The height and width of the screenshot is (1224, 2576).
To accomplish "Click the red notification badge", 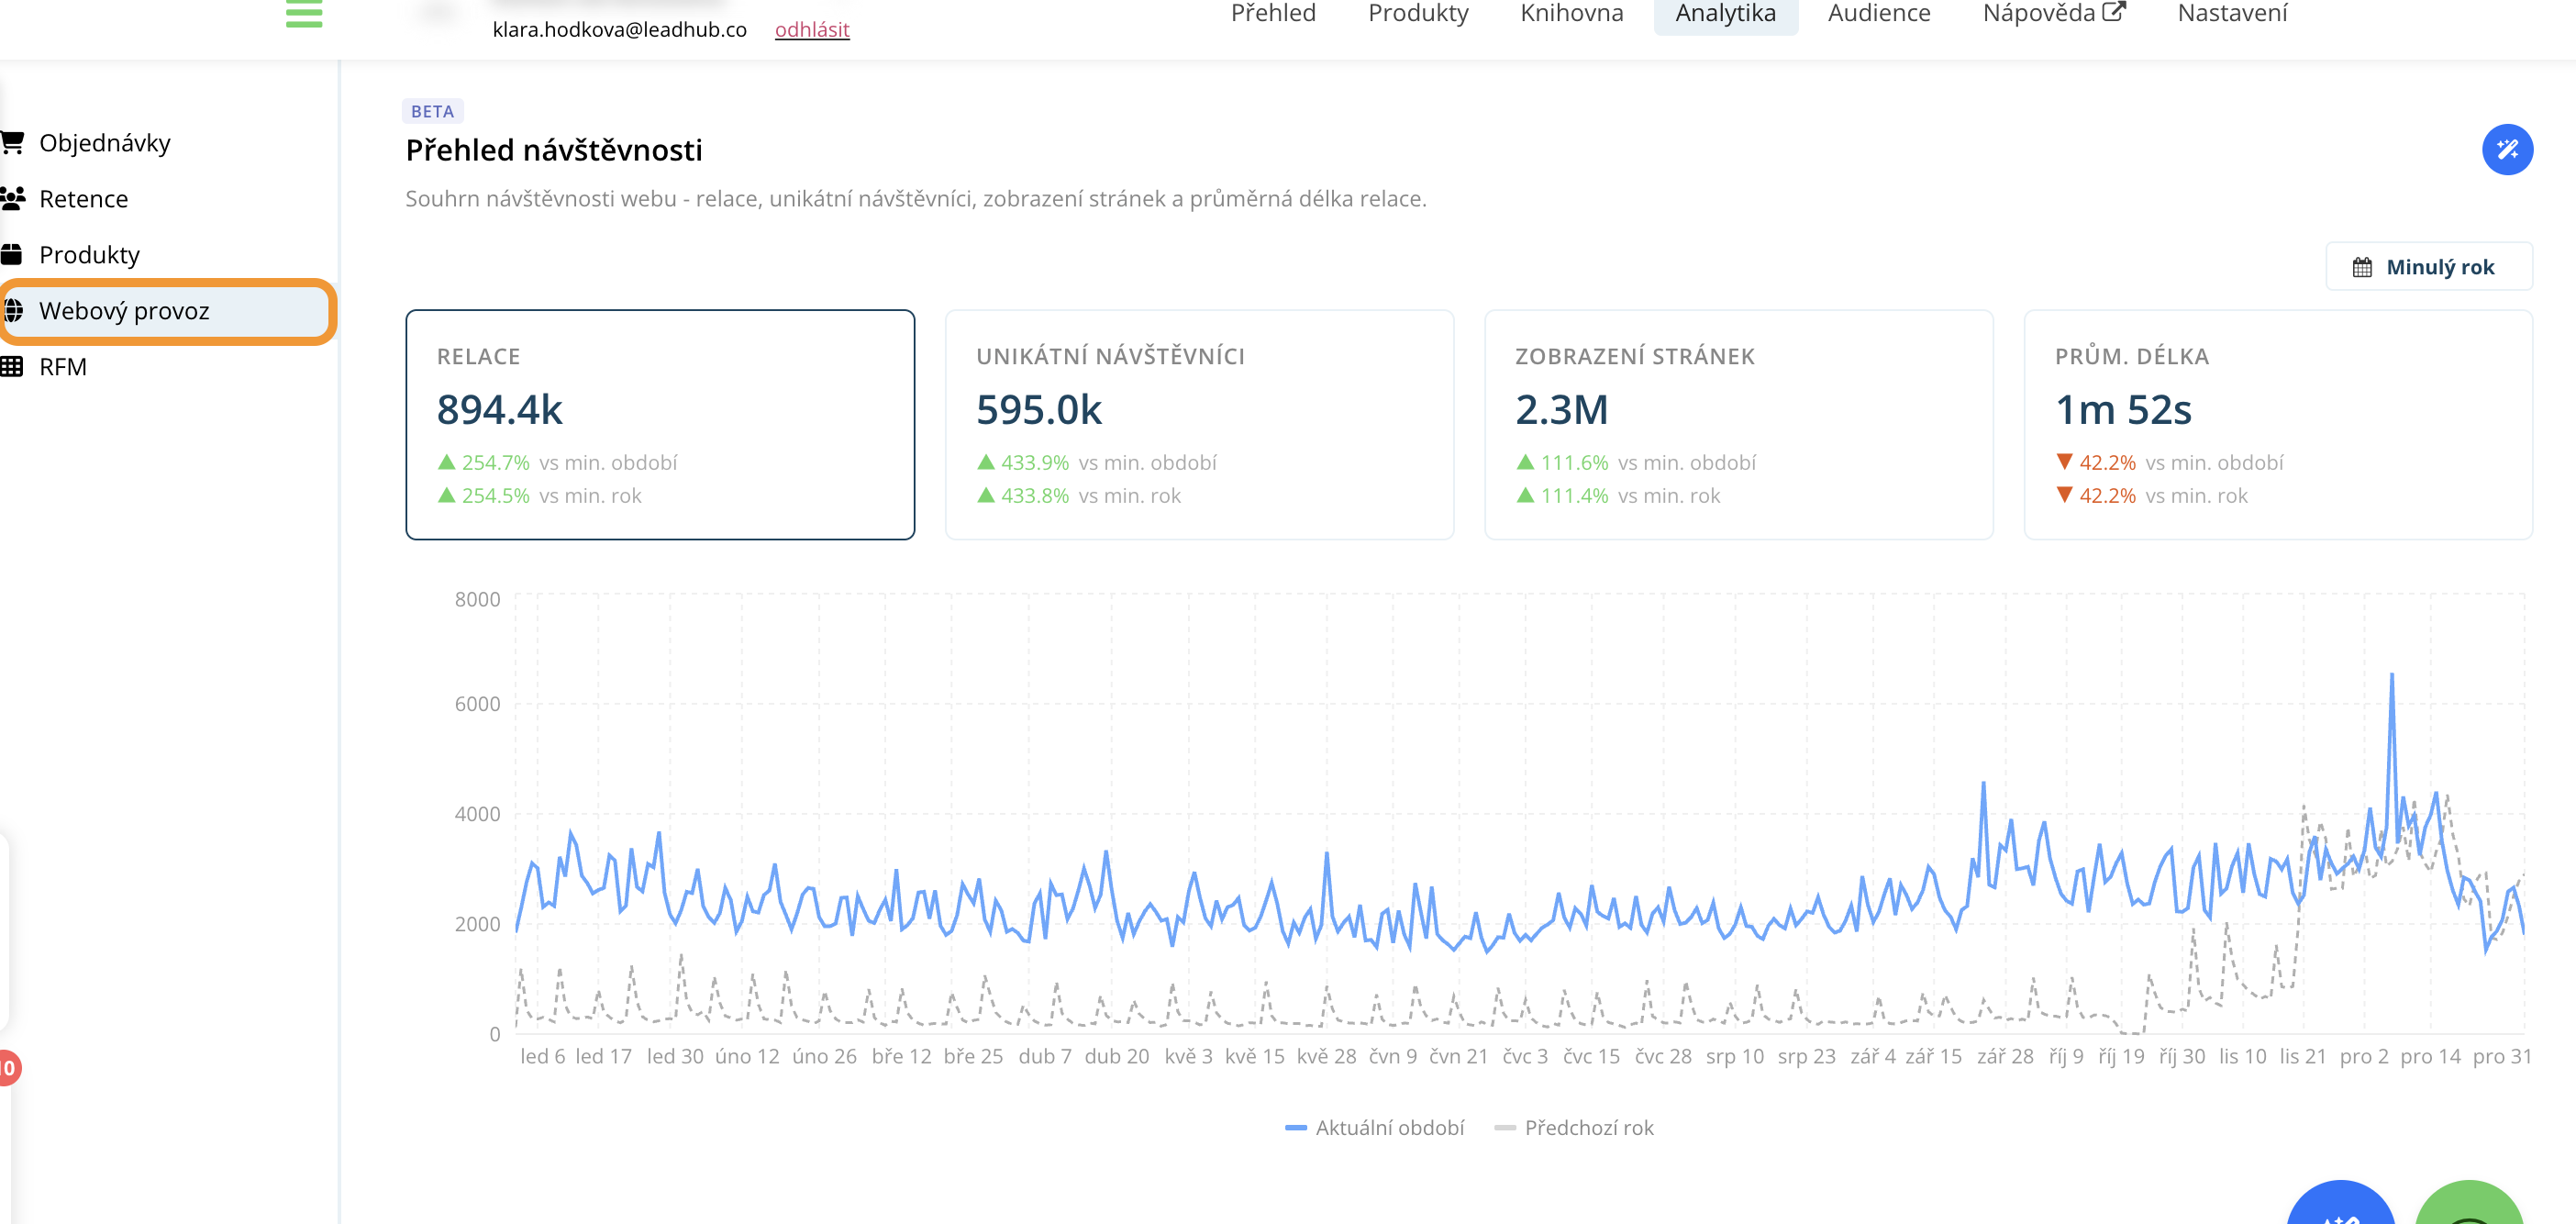I will 8,1067.
